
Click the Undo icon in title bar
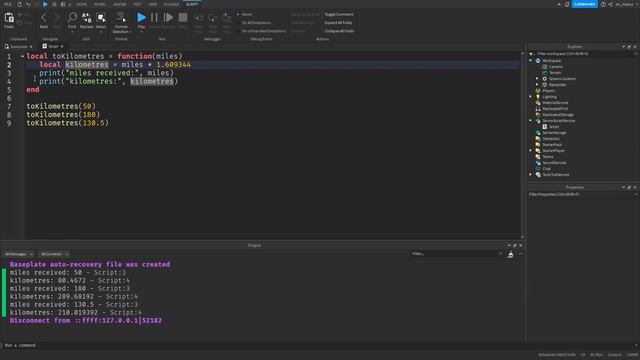pos(28,4)
